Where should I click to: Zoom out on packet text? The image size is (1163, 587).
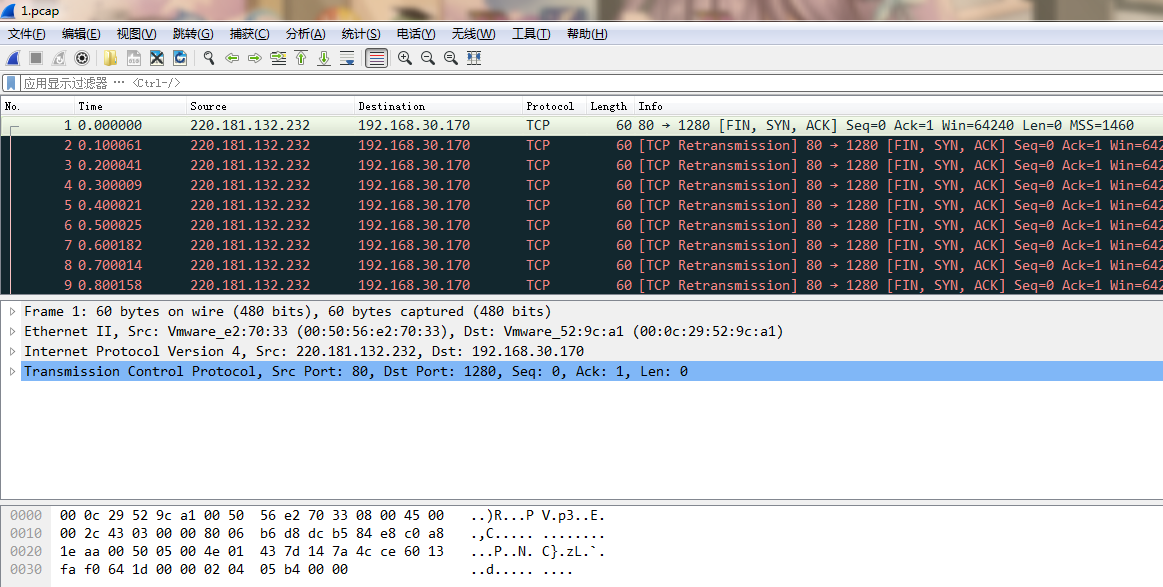point(428,58)
